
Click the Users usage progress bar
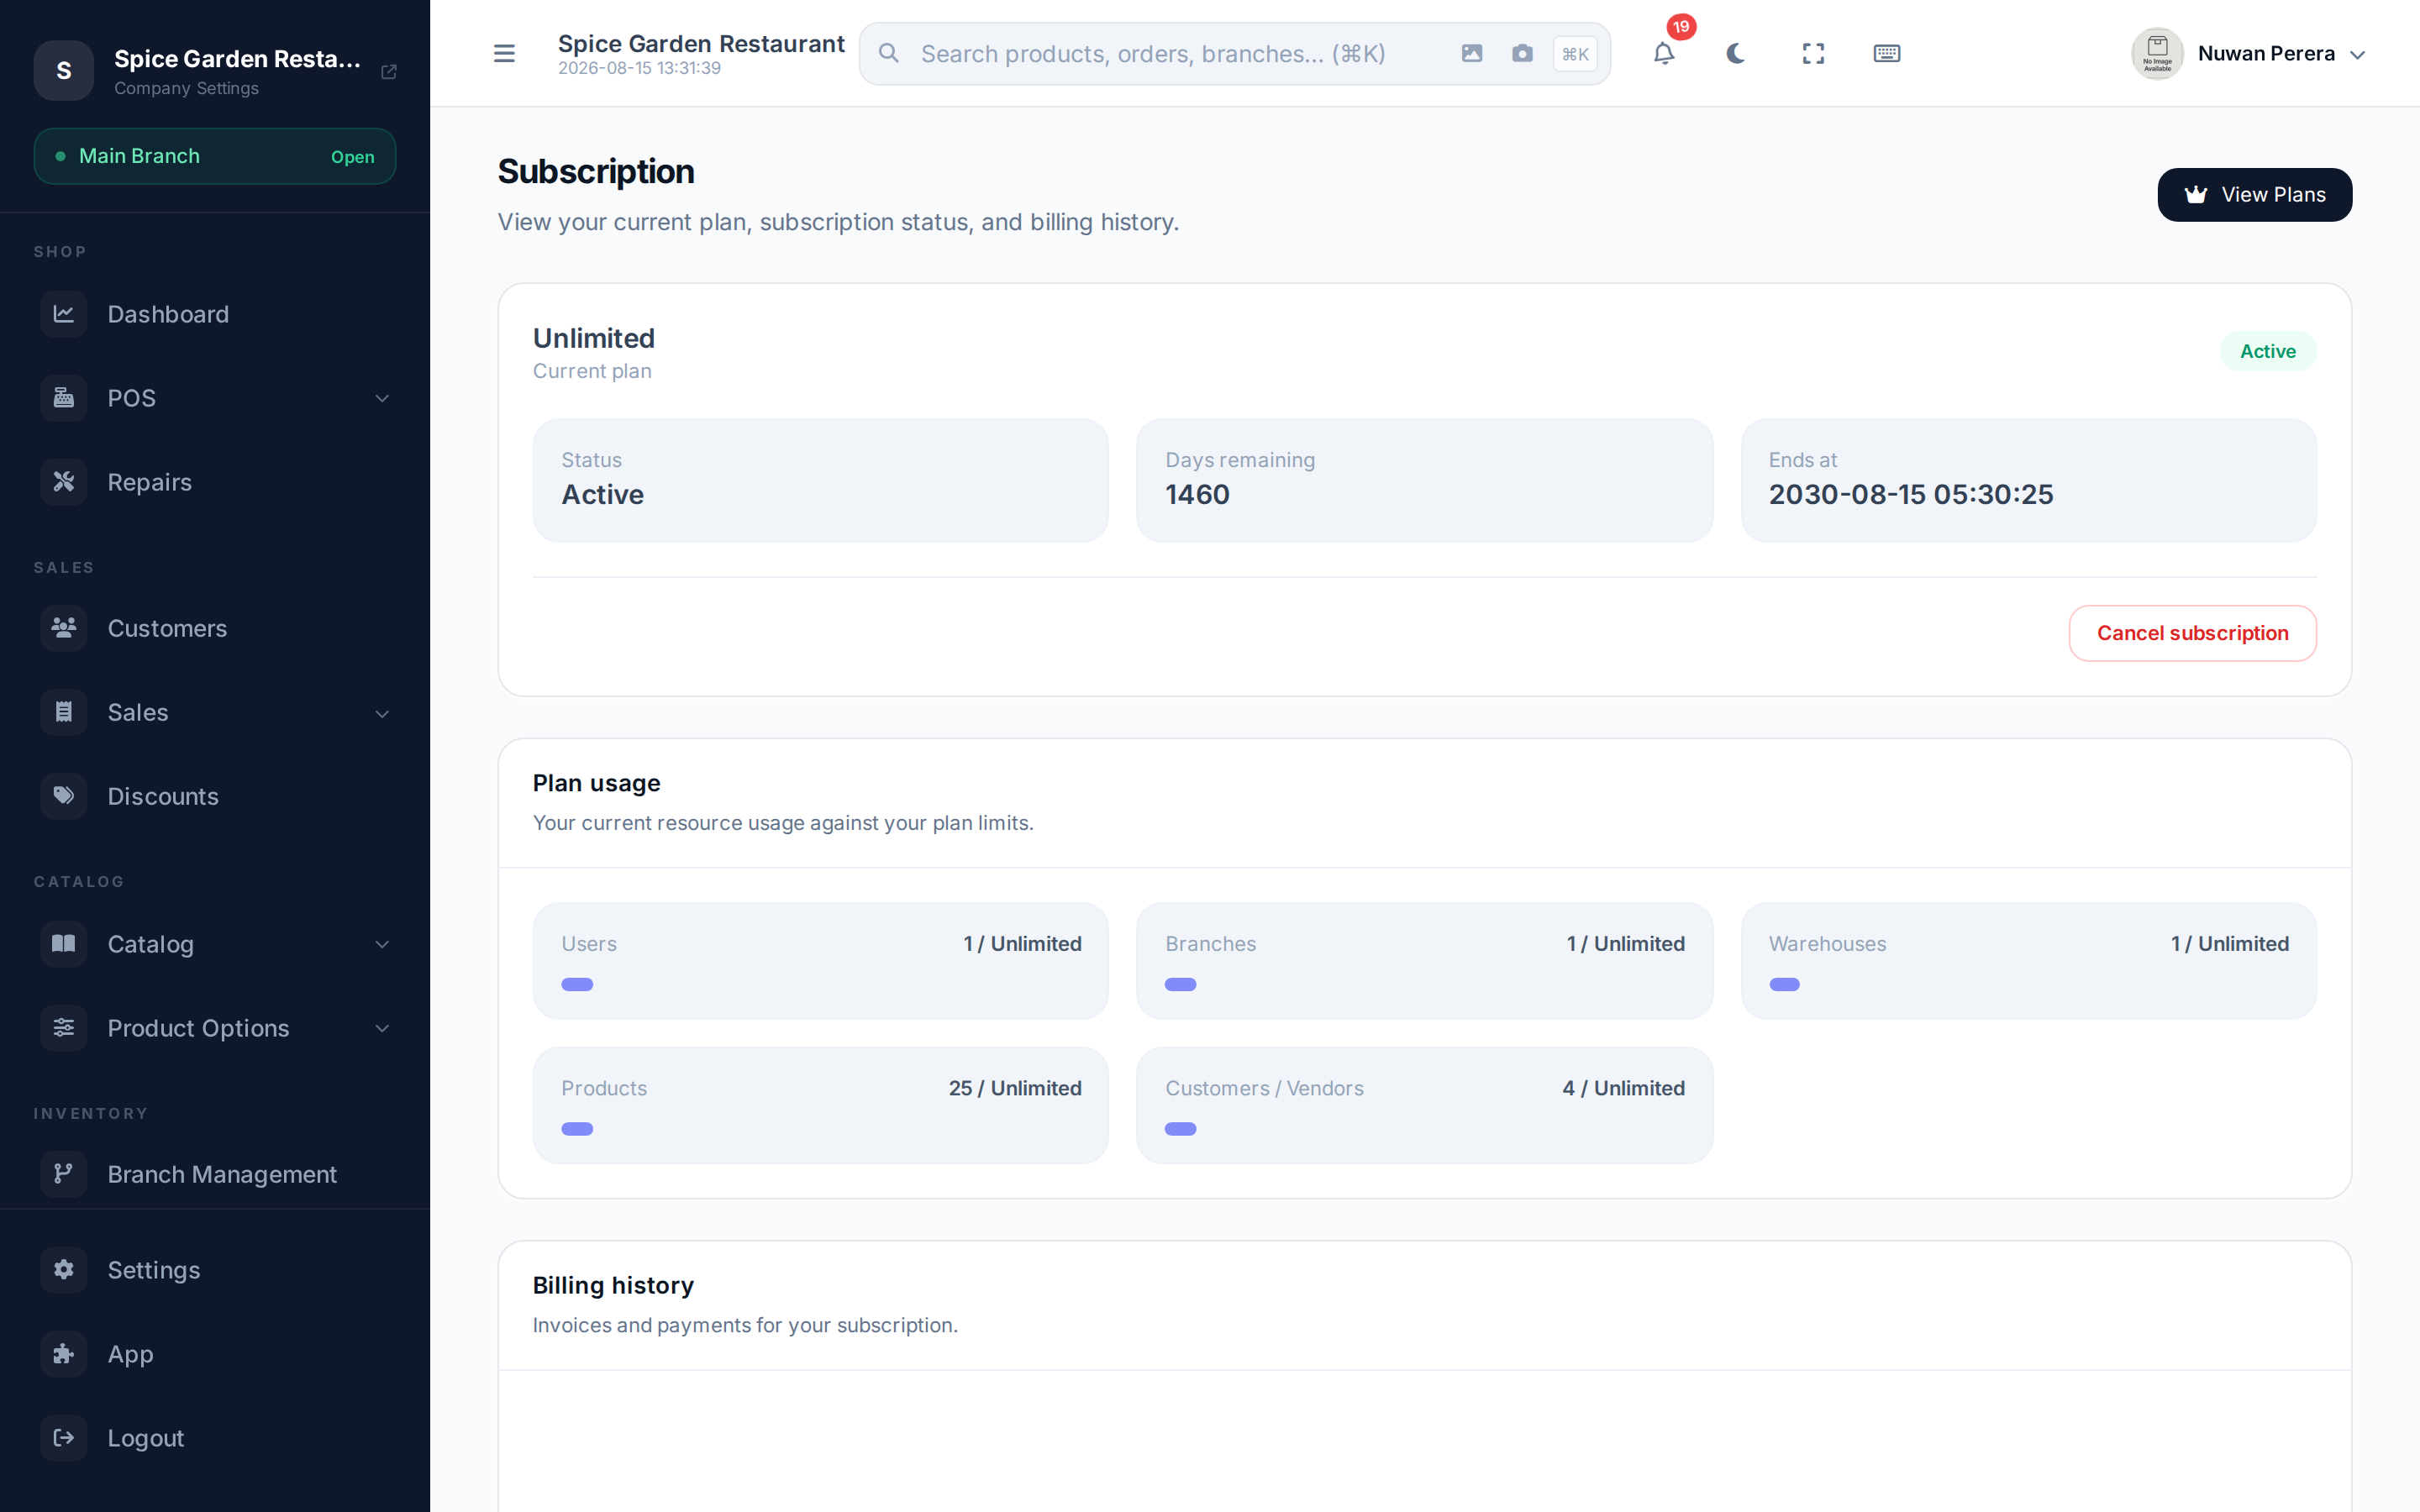[x=577, y=985]
